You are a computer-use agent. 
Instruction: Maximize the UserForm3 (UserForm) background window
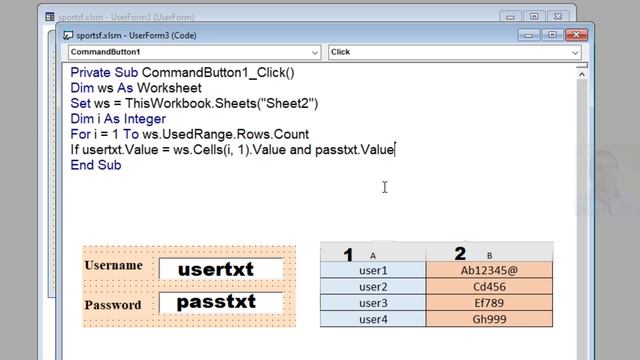pyautogui.click(x=534, y=17)
